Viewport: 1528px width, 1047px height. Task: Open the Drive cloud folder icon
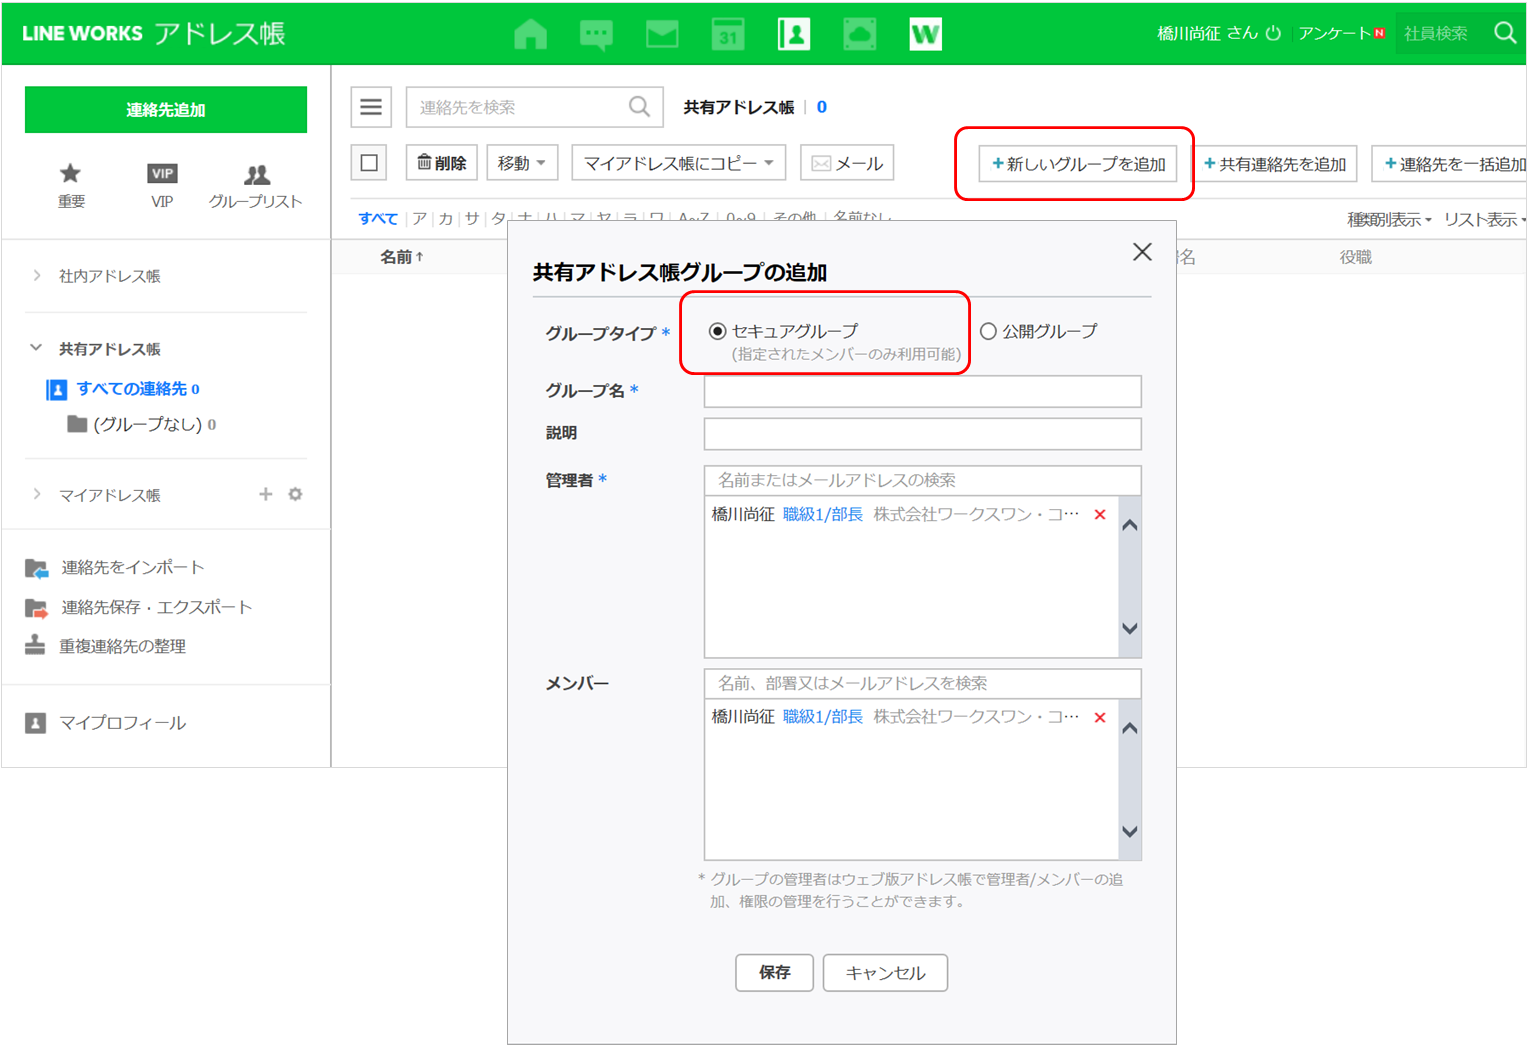859,34
